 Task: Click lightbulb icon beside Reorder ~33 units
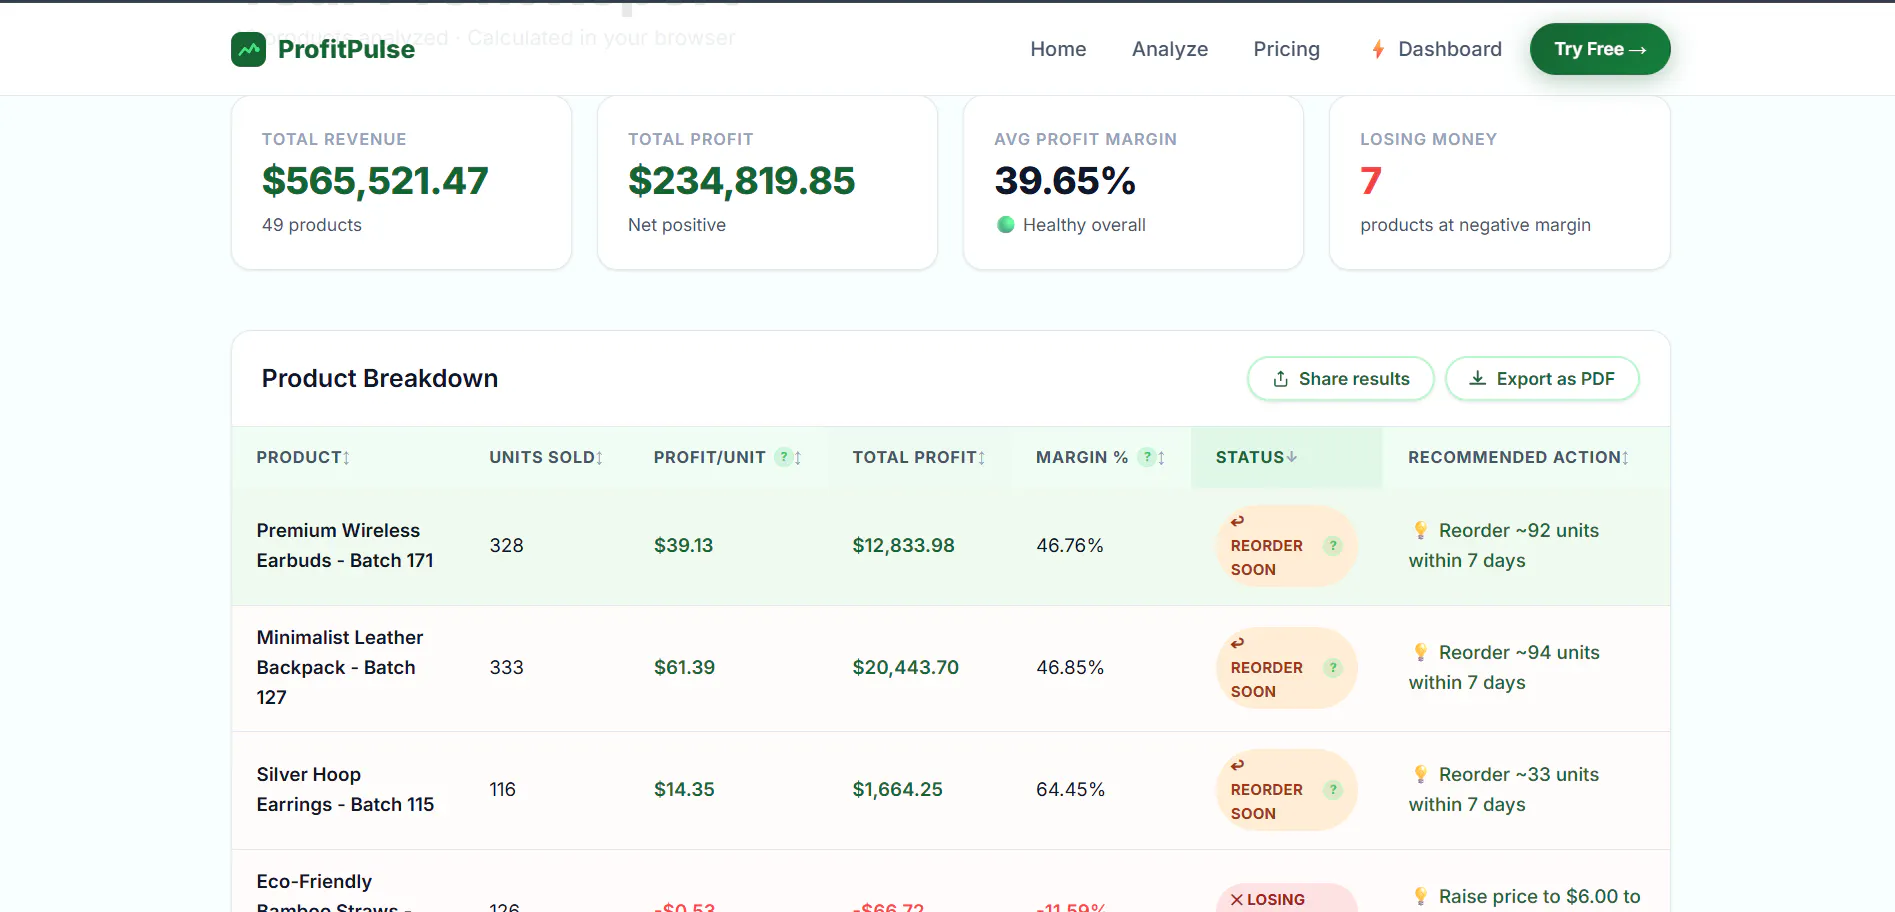coord(1420,774)
